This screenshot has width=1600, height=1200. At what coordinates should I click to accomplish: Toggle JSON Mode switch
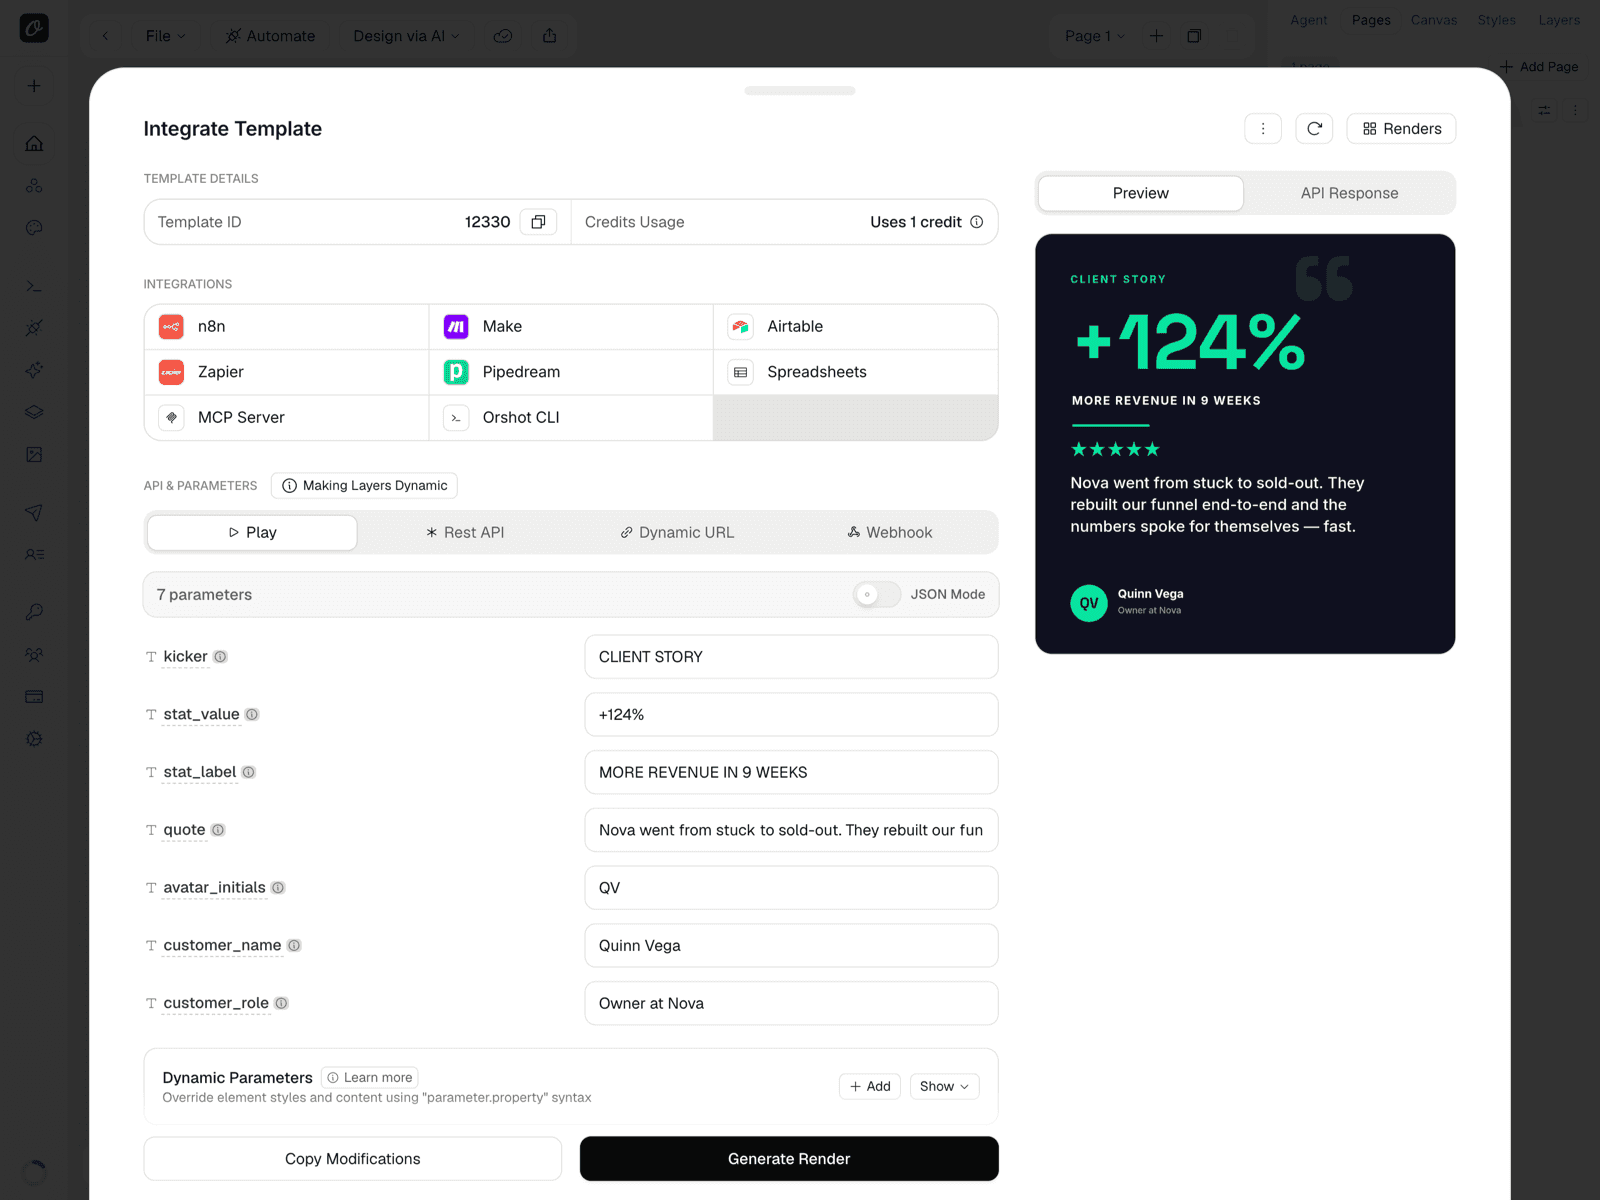point(877,595)
